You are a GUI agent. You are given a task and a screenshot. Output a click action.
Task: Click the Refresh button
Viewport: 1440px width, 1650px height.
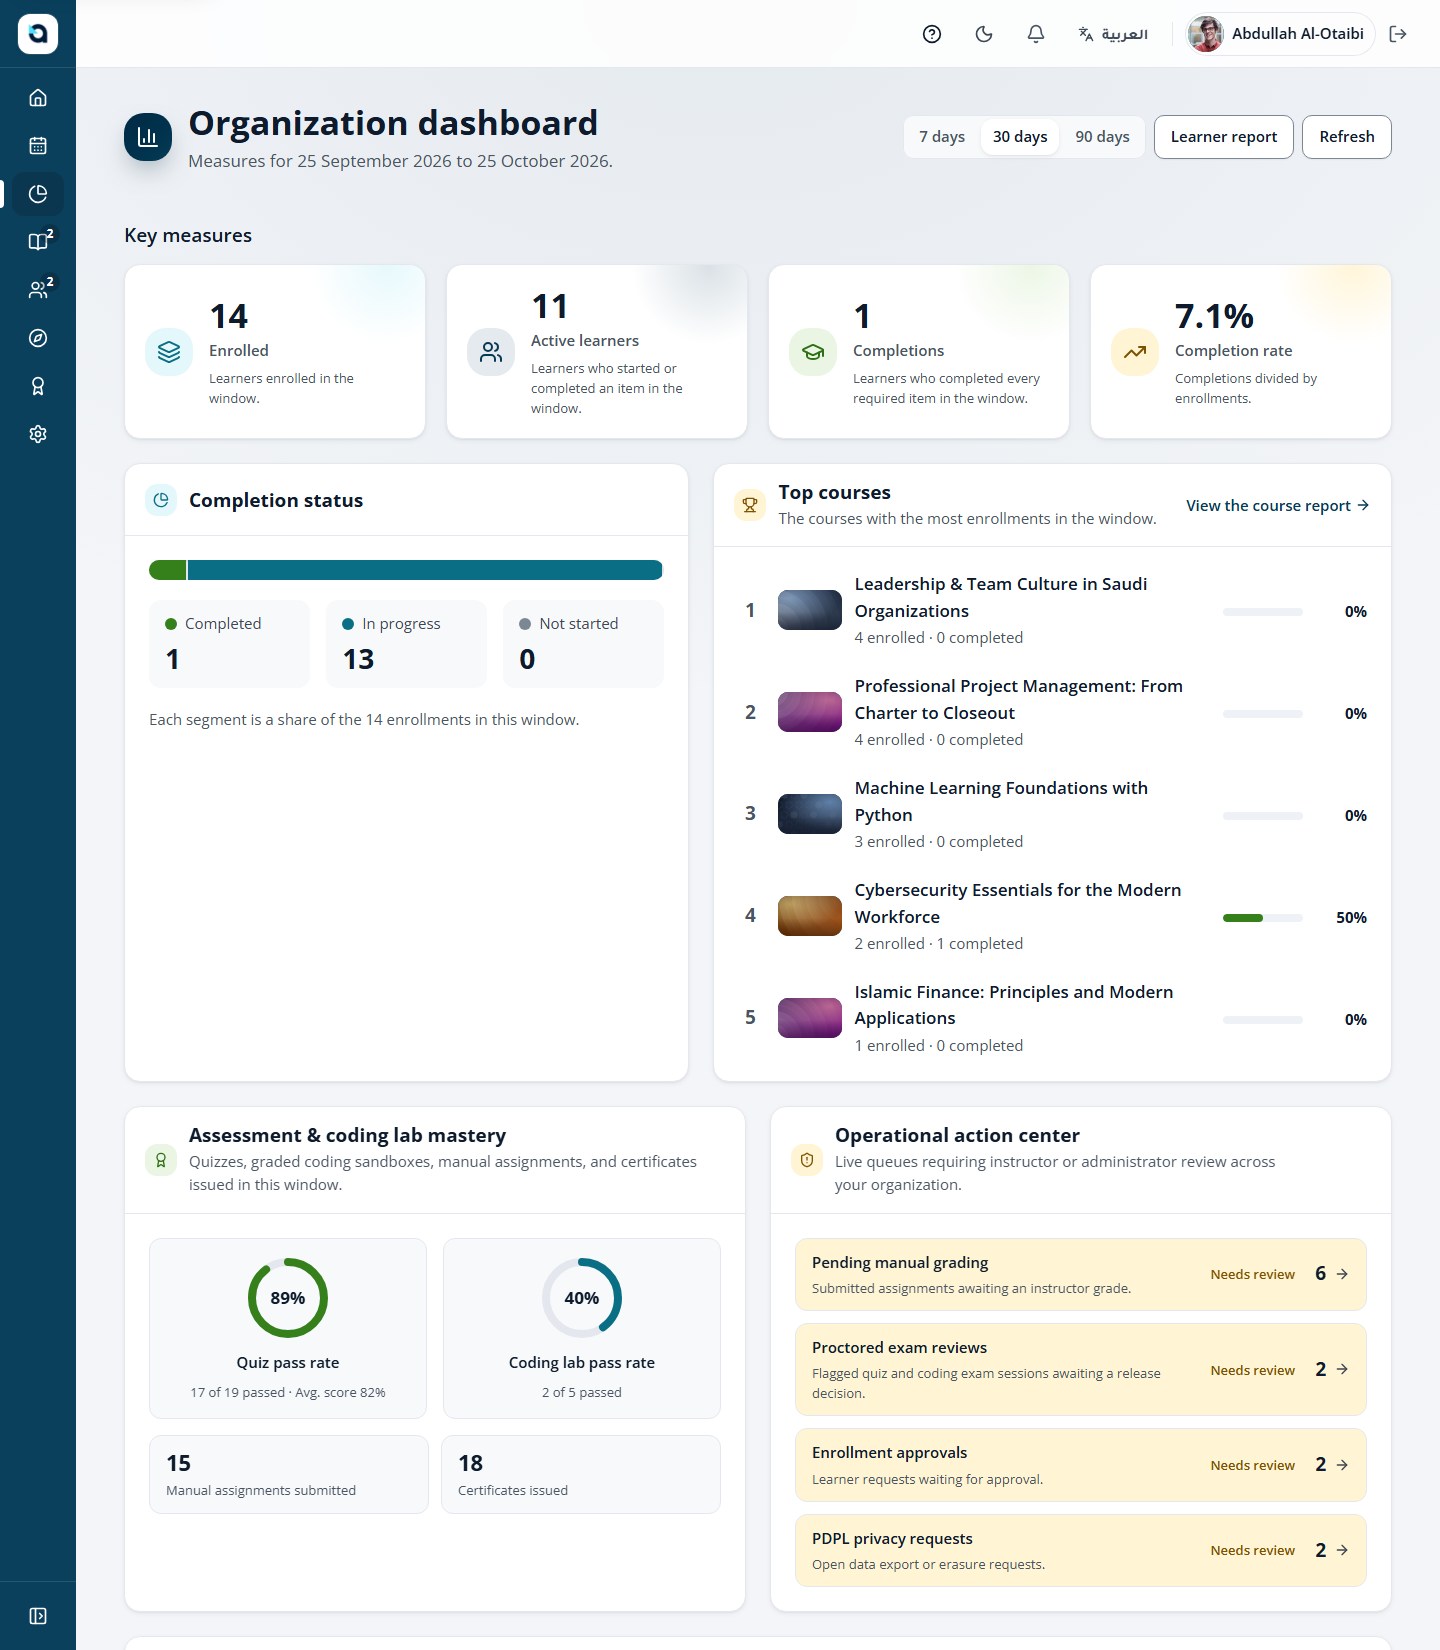1347,137
